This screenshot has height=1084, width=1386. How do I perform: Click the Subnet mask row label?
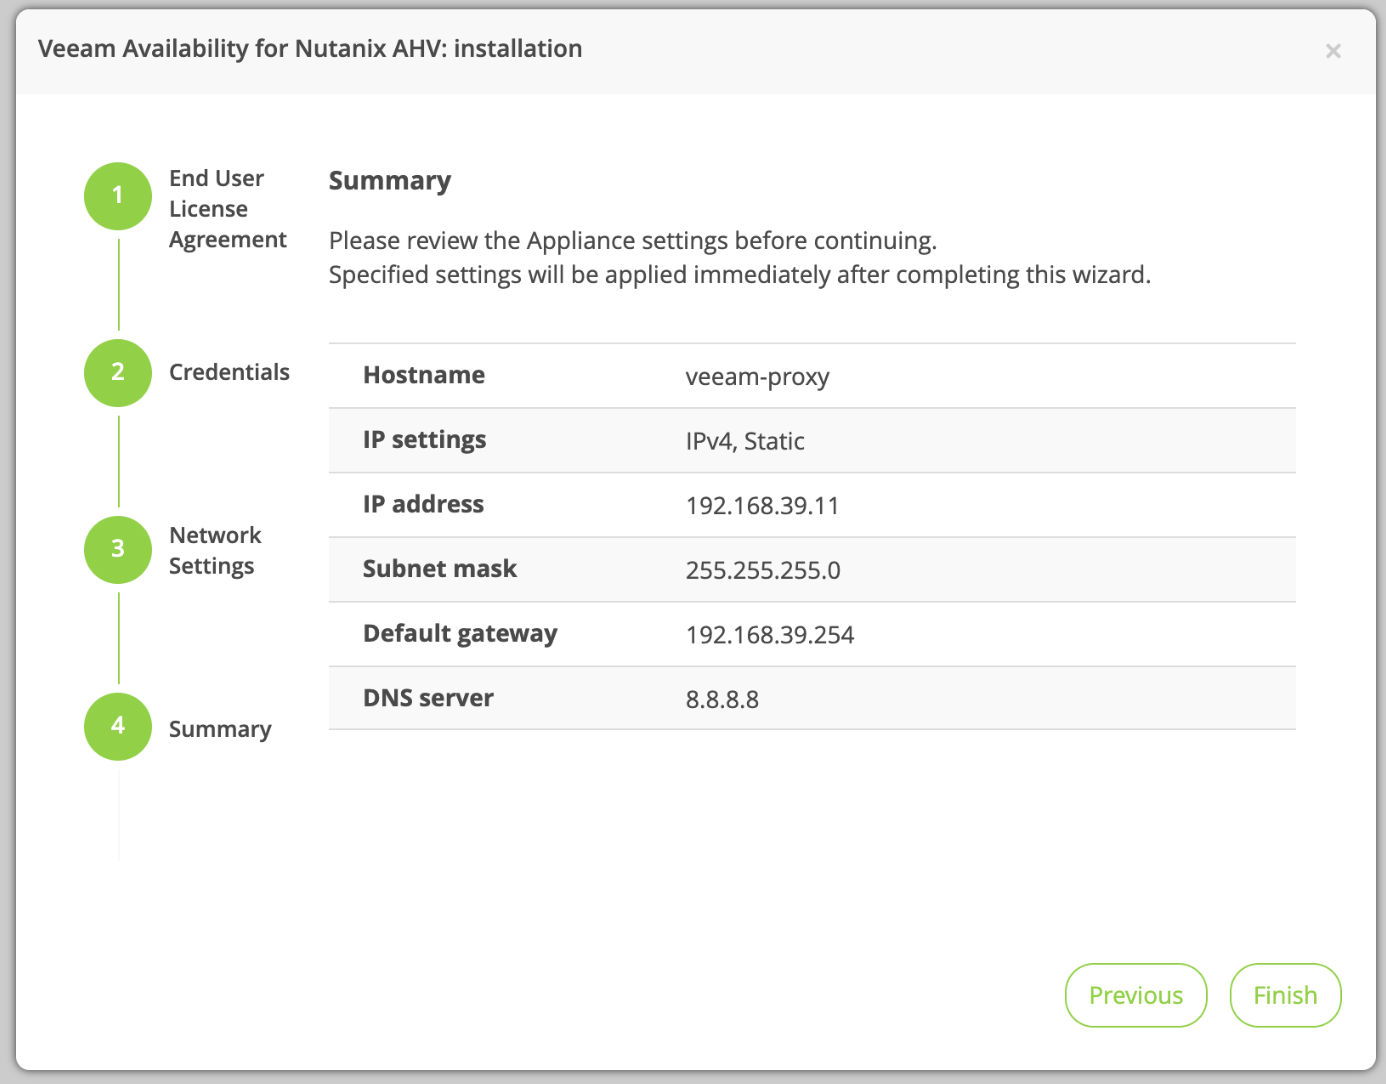point(440,569)
